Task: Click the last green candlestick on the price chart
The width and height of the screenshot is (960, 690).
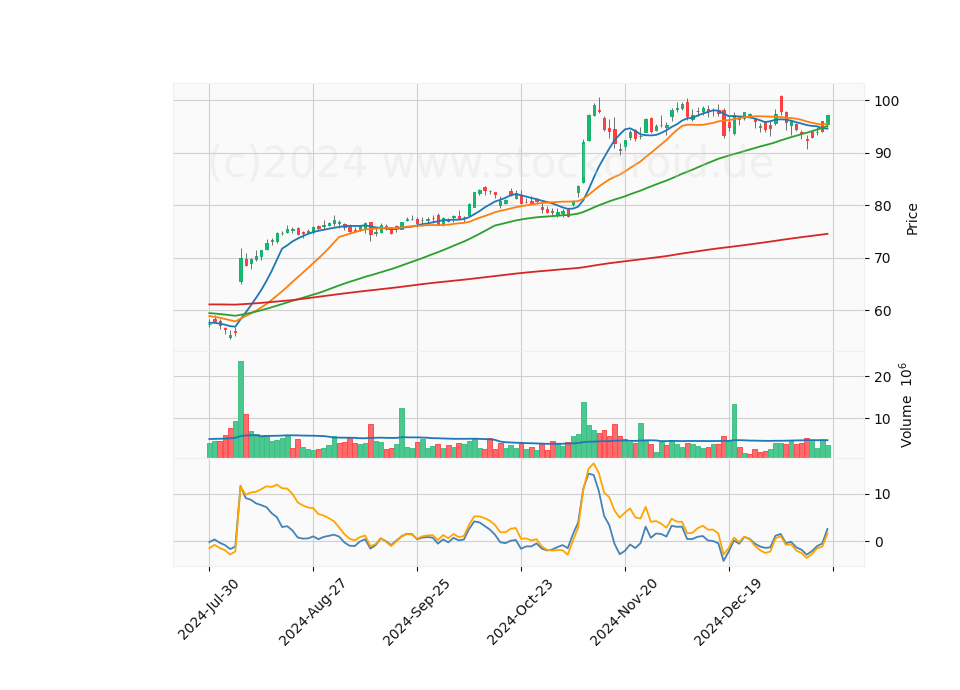Action: 828,121
